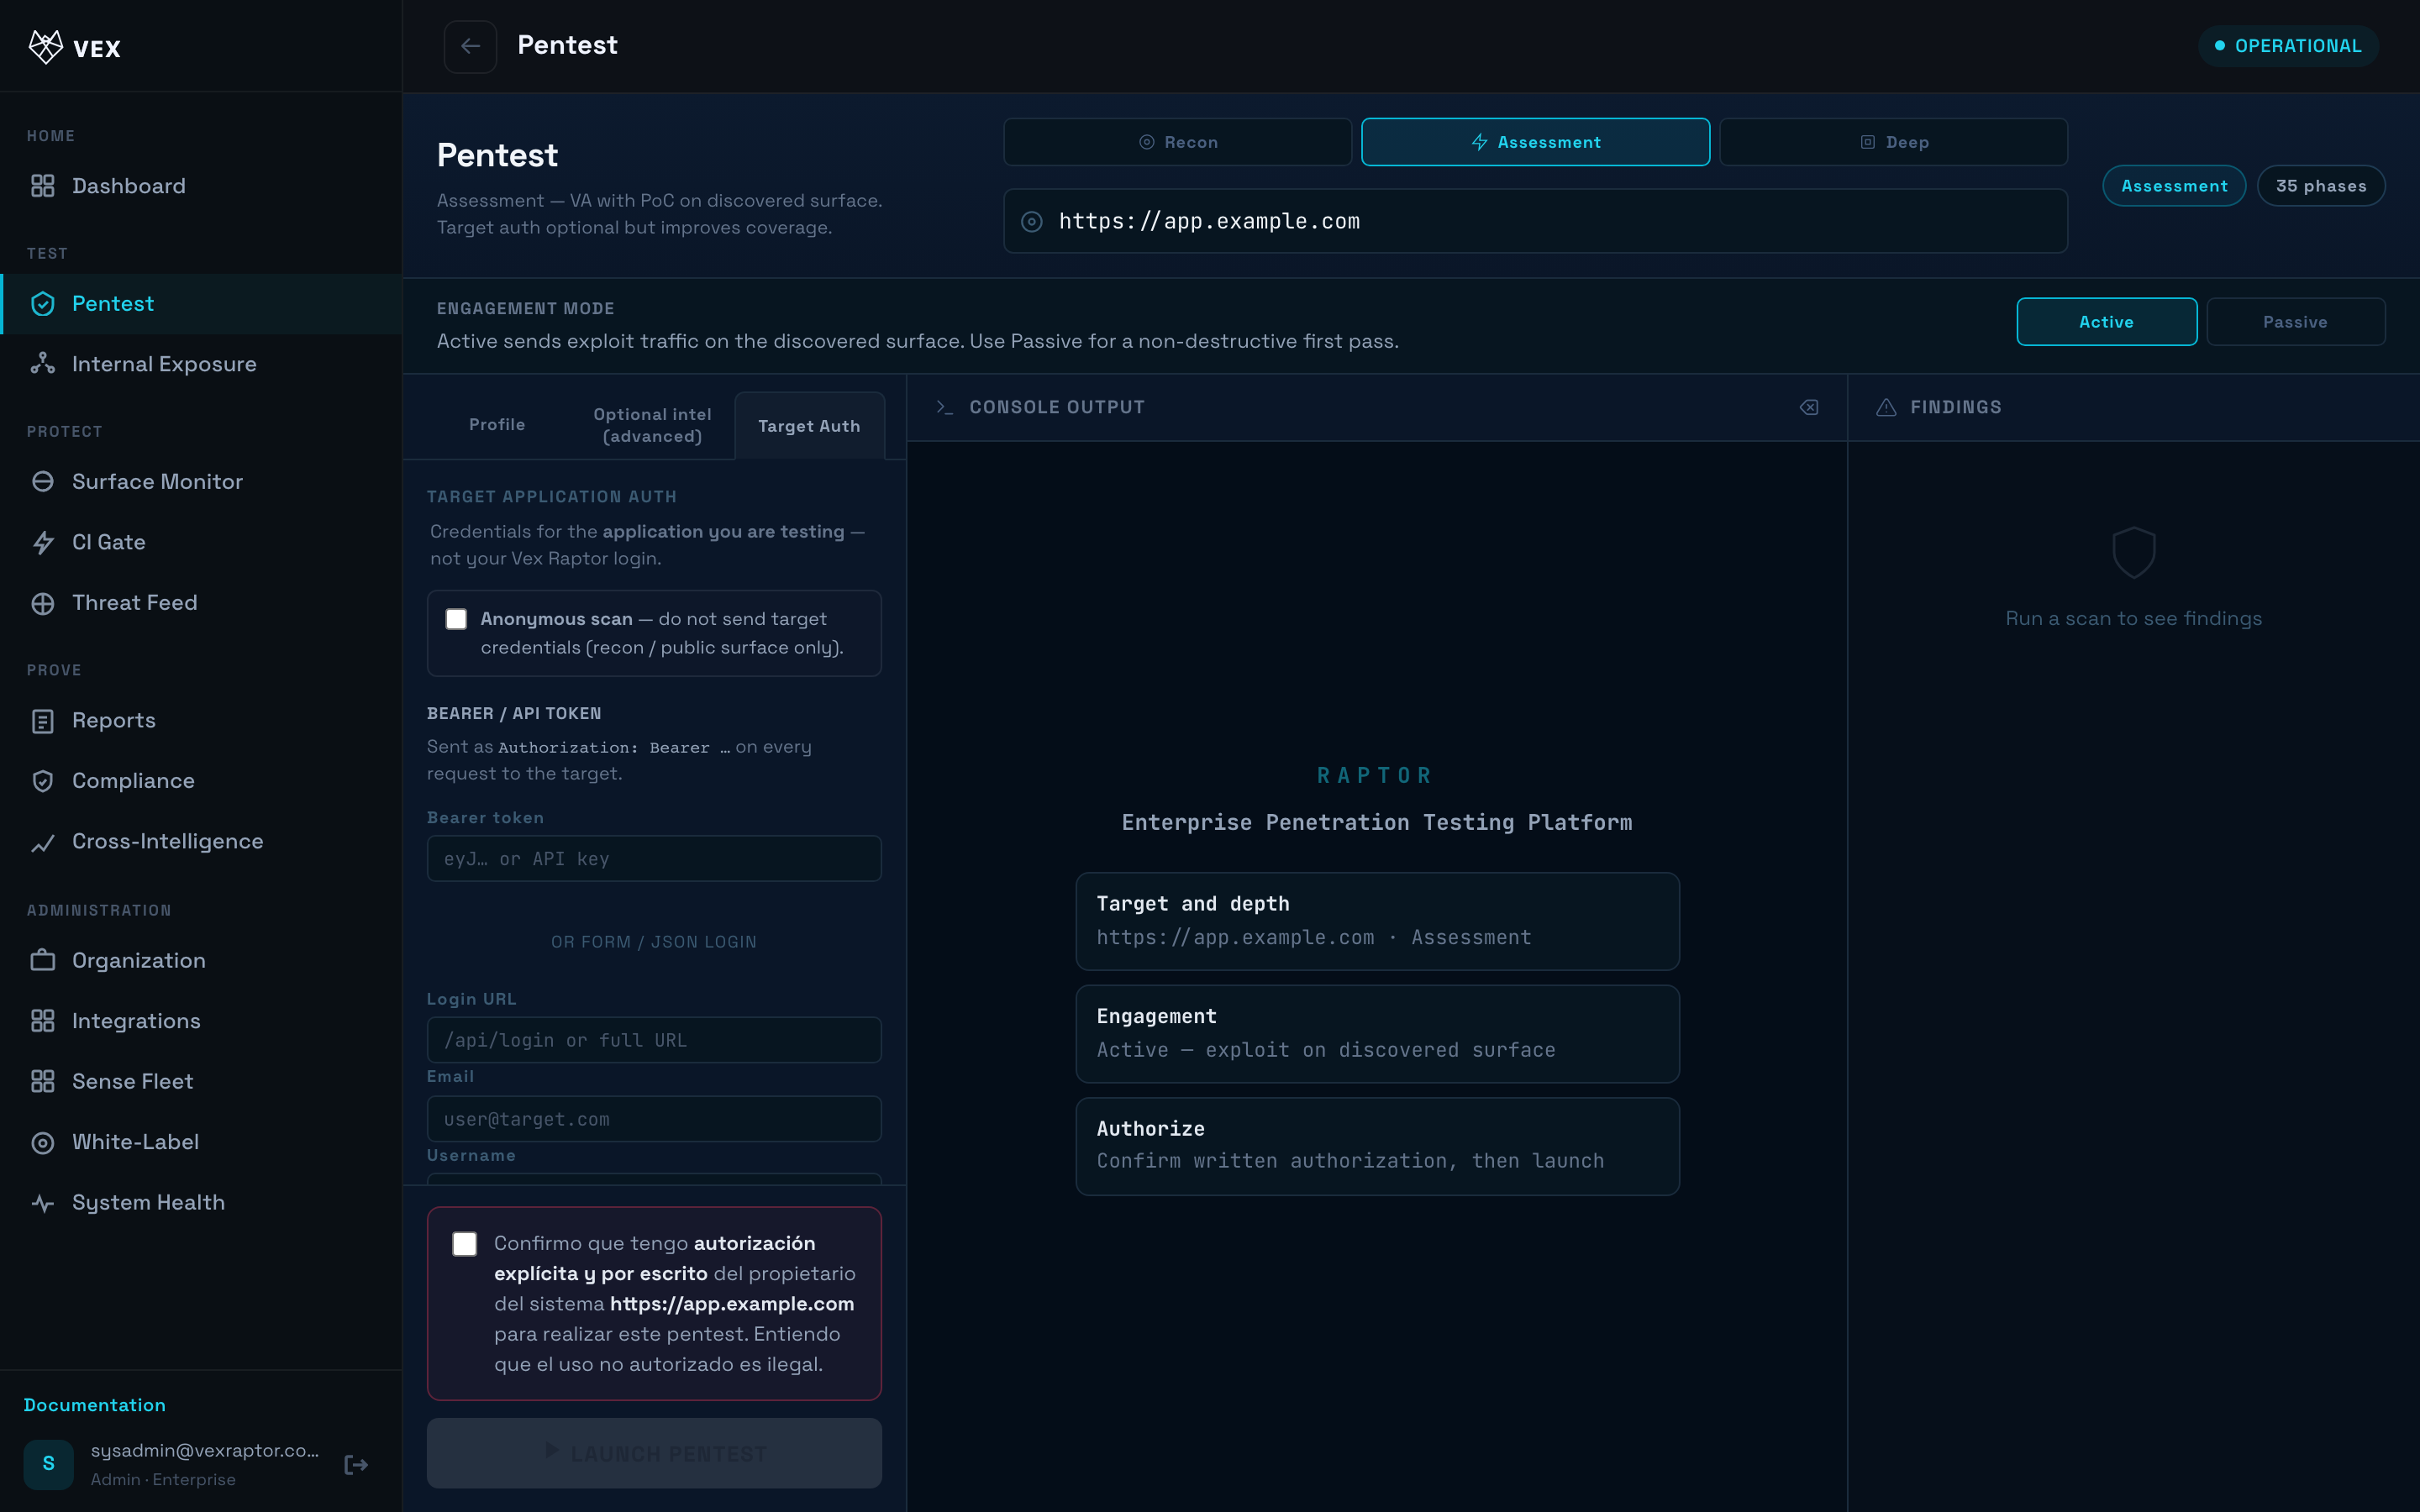Click the Launch Pentest button

point(654,1453)
